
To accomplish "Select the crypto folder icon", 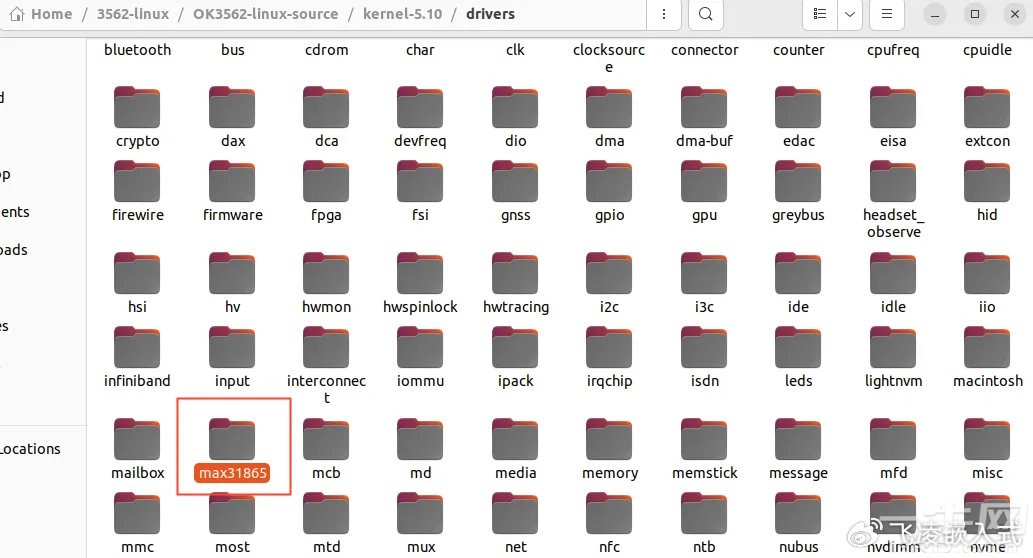I will [137, 107].
